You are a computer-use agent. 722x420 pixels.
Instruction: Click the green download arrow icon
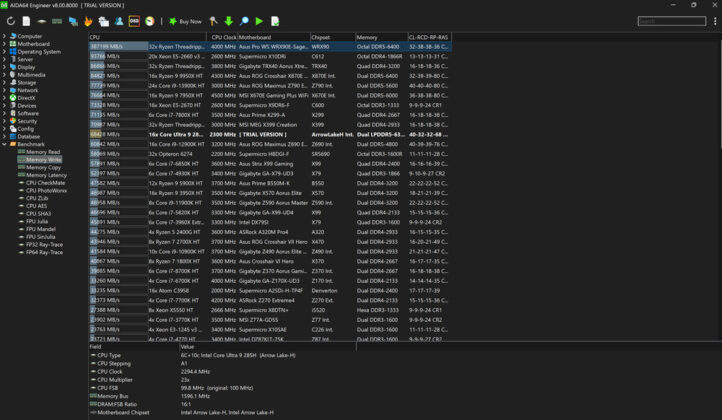[228, 21]
